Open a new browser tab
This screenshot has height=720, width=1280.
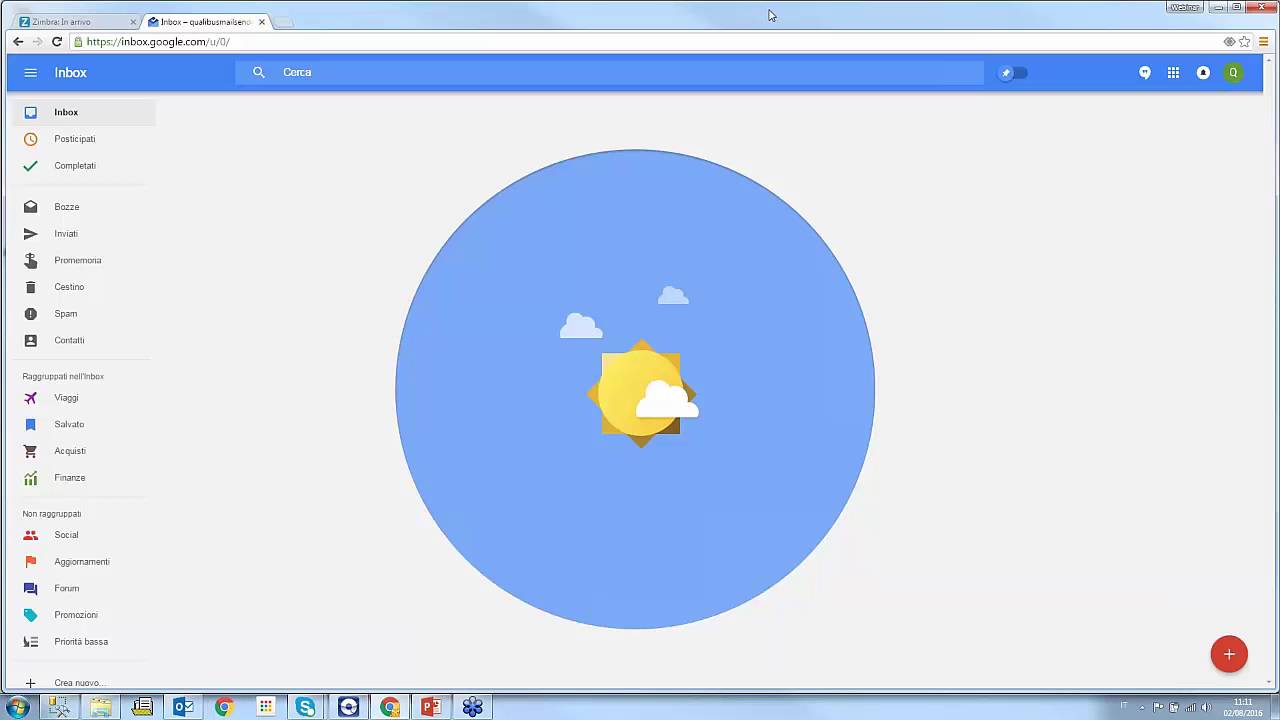tap(284, 22)
